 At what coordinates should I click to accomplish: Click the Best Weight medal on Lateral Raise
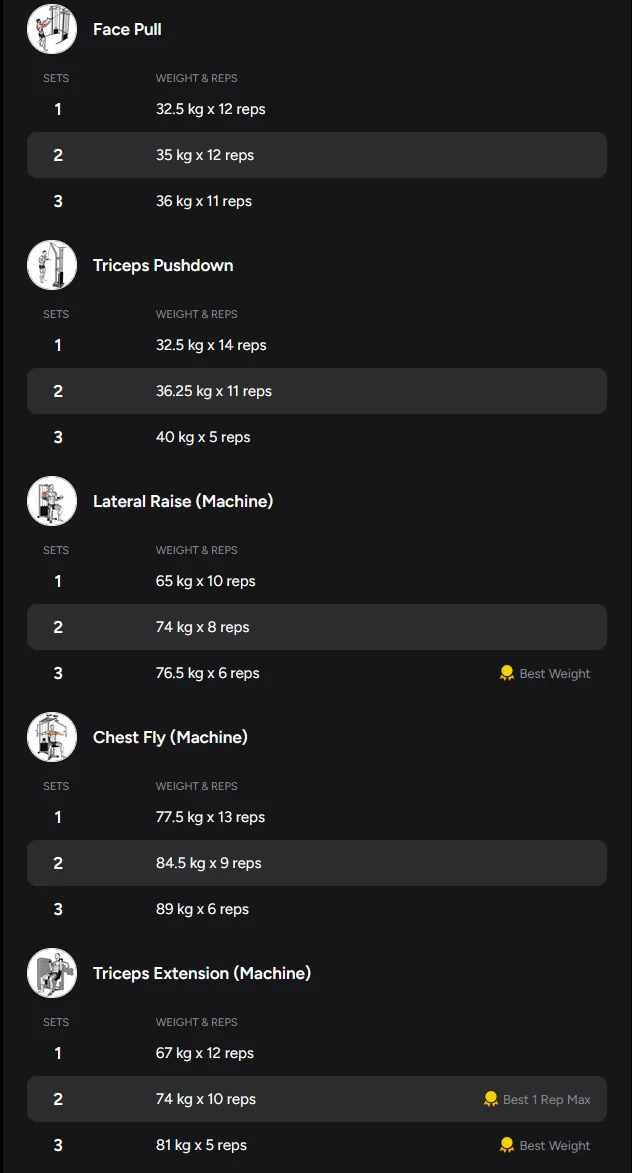pyautogui.click(x=507, y=673)
